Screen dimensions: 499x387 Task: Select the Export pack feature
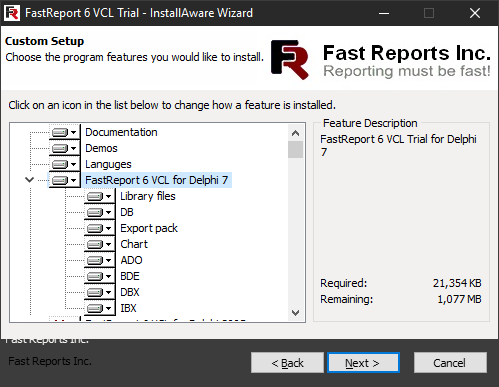pos(149,228)
